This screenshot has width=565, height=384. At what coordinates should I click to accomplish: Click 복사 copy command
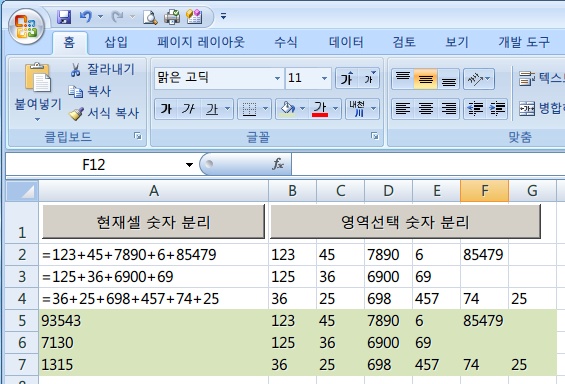pos(90,91)
